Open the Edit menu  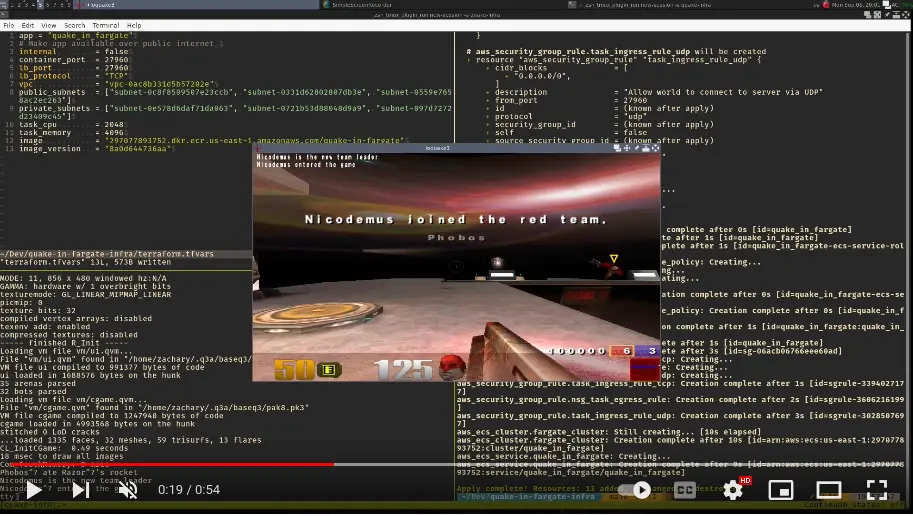(x=27, y=25)
